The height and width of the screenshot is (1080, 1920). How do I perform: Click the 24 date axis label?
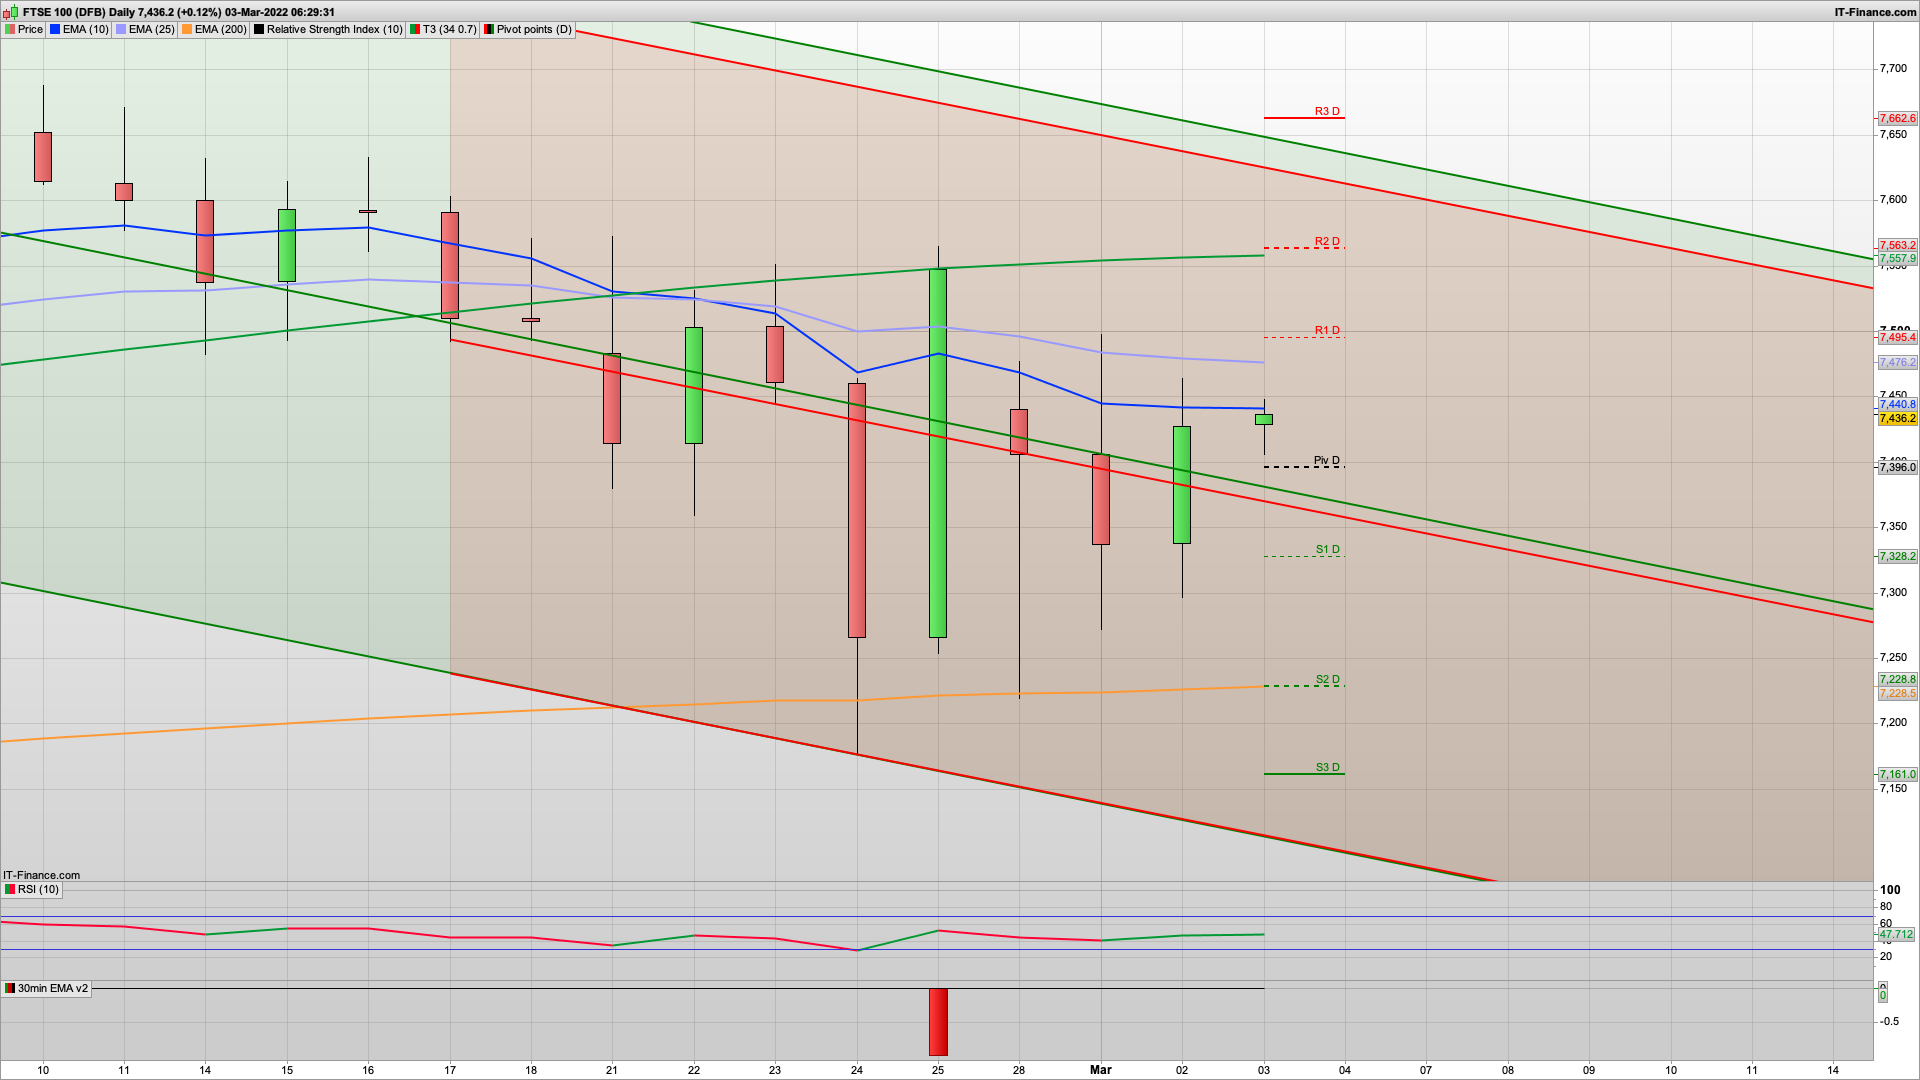click(857, 1070)
